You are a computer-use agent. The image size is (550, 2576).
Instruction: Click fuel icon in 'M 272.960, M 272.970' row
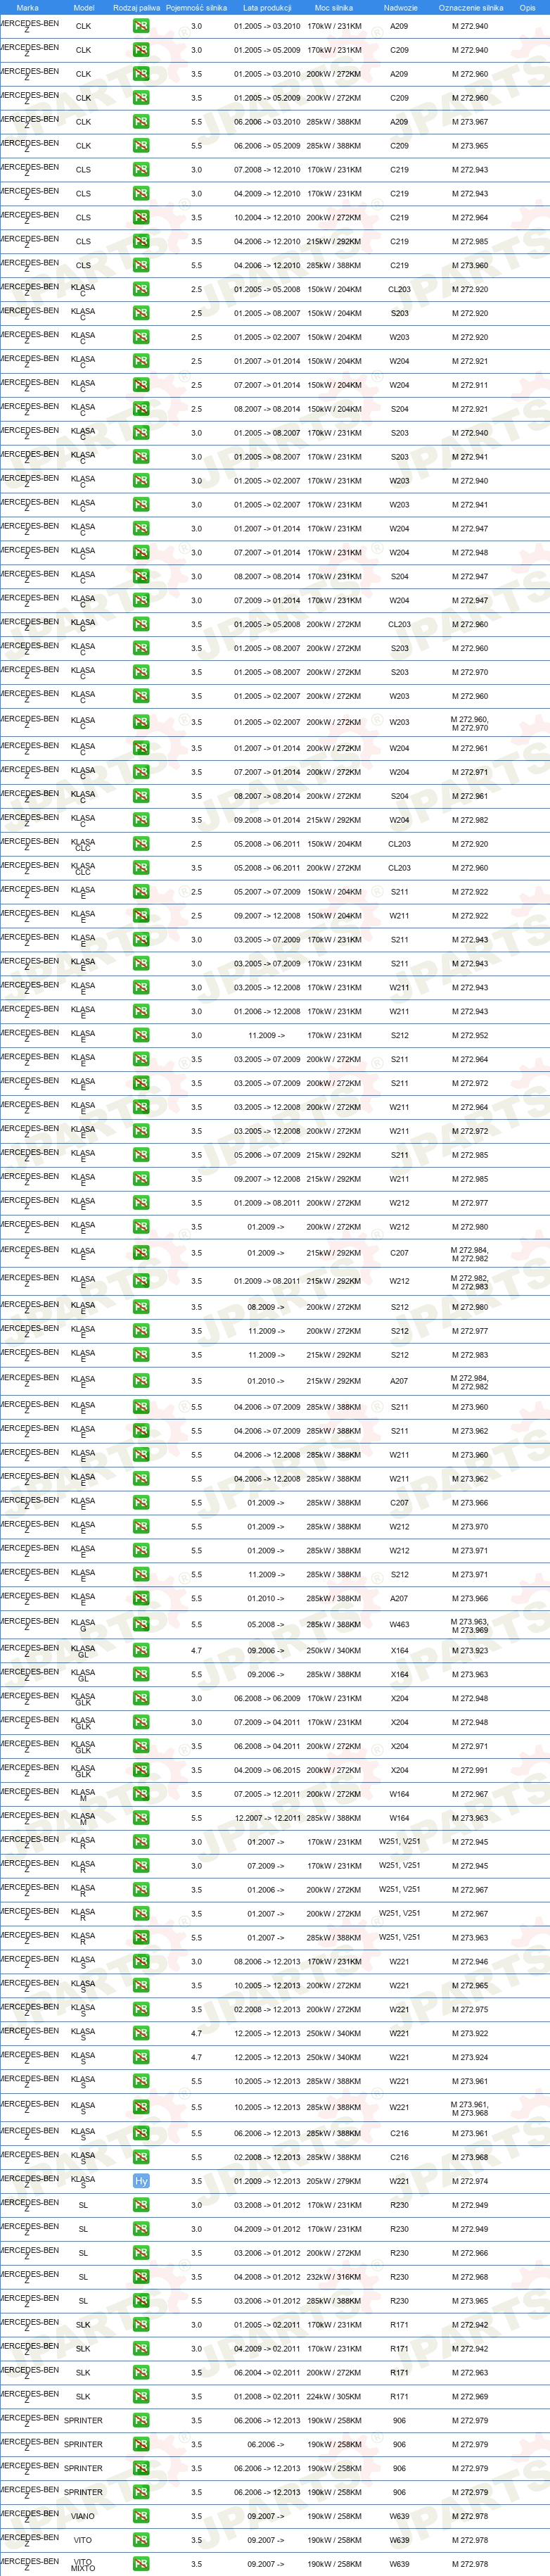pos(141,723)
